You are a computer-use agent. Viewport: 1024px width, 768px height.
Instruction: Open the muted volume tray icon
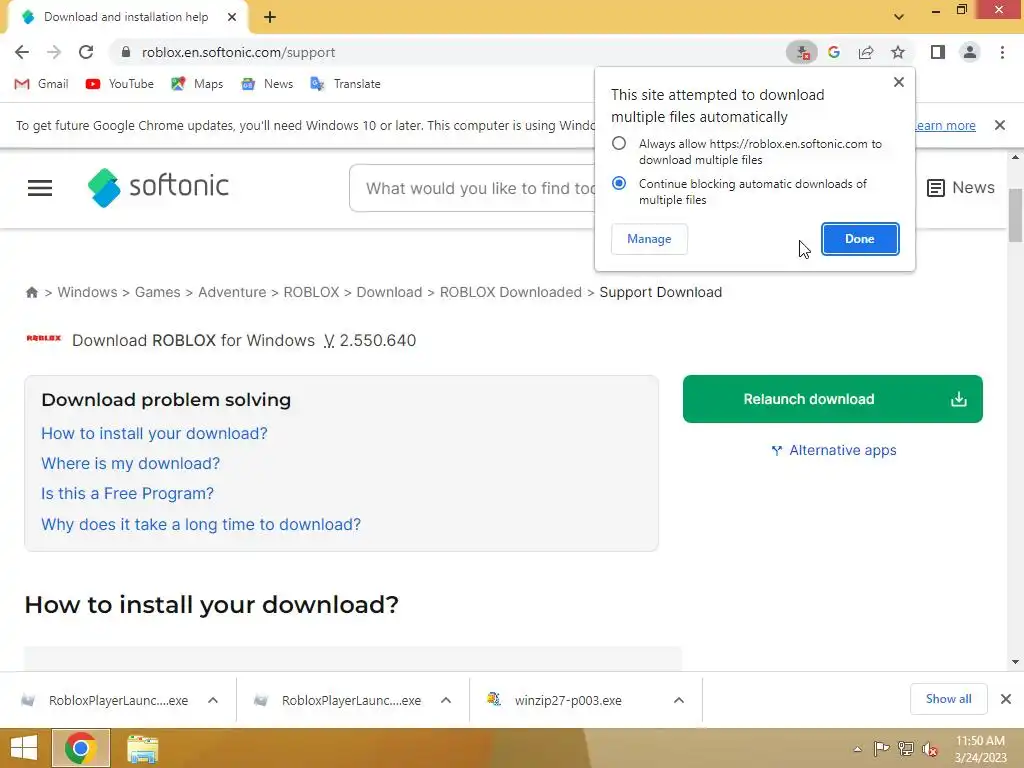point(930,749)
